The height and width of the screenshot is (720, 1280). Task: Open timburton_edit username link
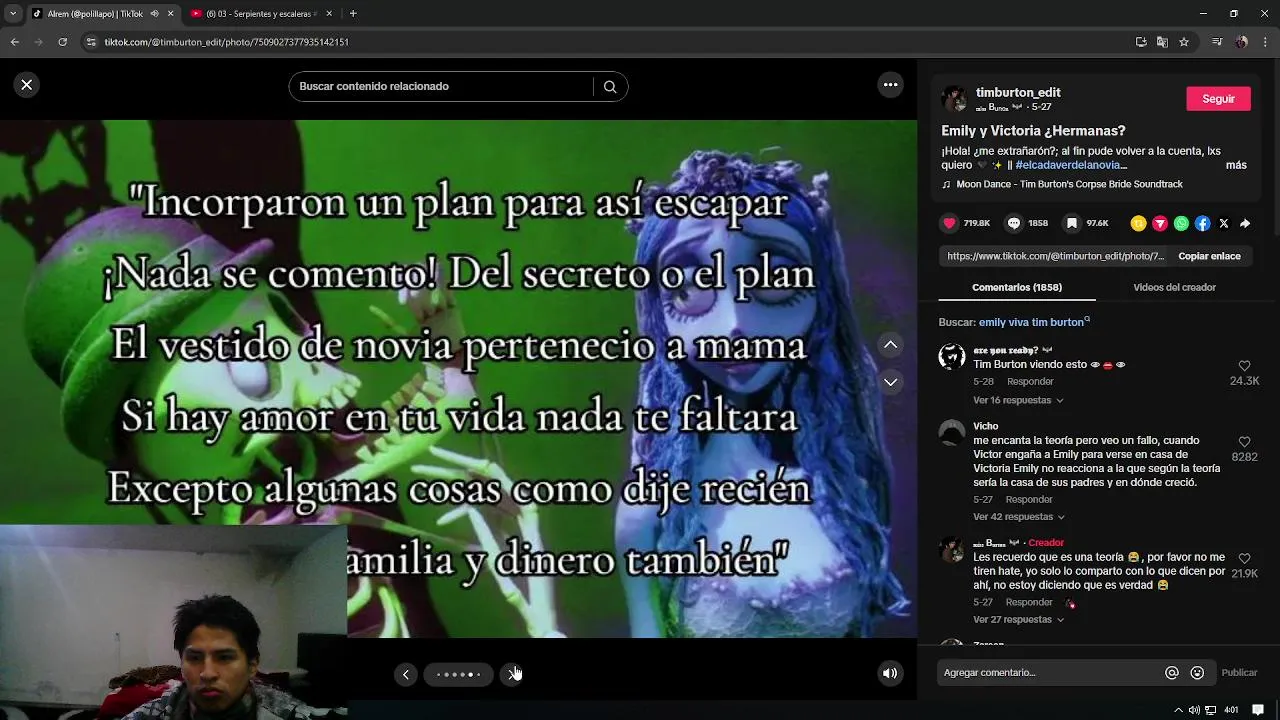tap(1018, 92)
